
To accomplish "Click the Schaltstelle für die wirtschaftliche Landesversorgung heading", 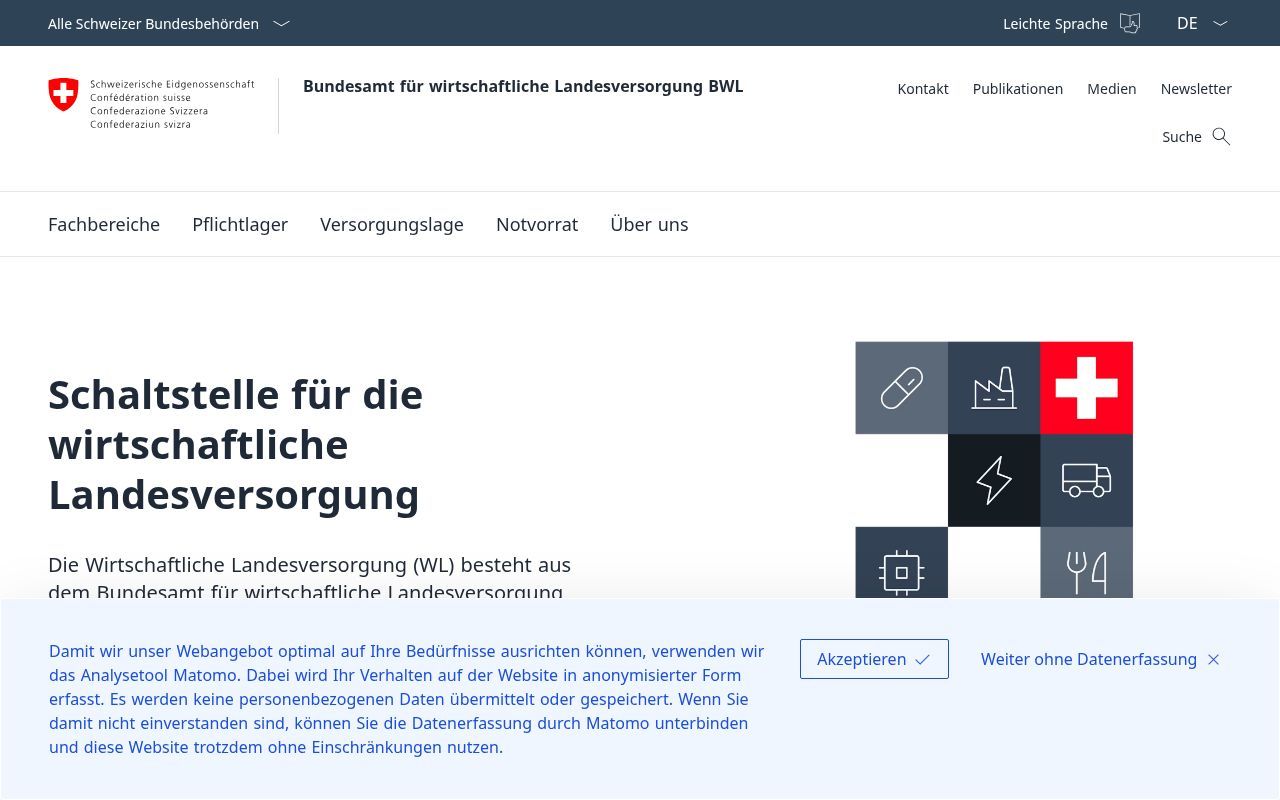I will [236, 445].
